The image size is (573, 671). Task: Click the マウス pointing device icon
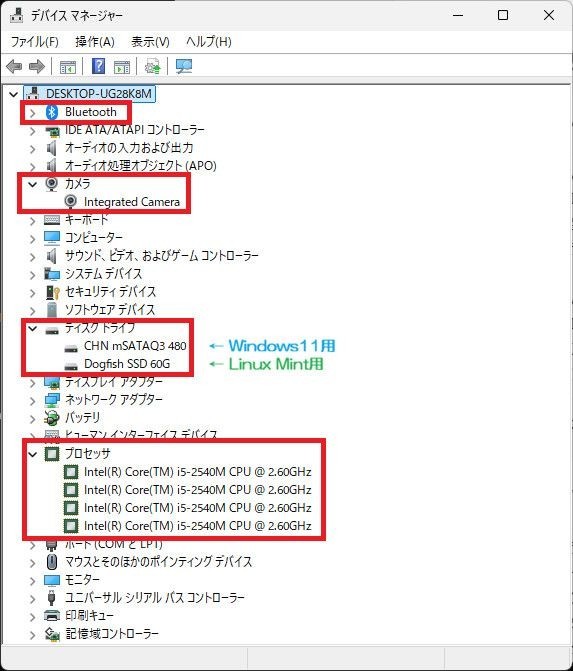tap(52, 561)
